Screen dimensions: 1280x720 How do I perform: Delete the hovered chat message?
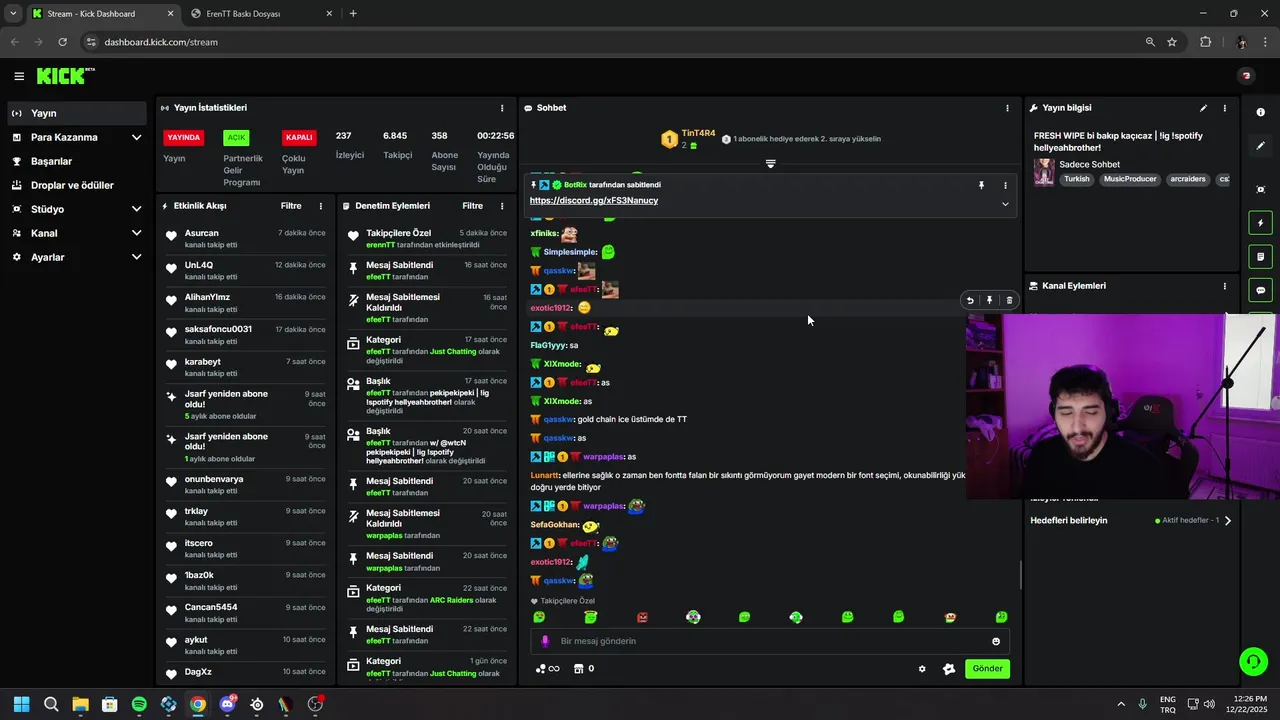tap(1009, 300)
